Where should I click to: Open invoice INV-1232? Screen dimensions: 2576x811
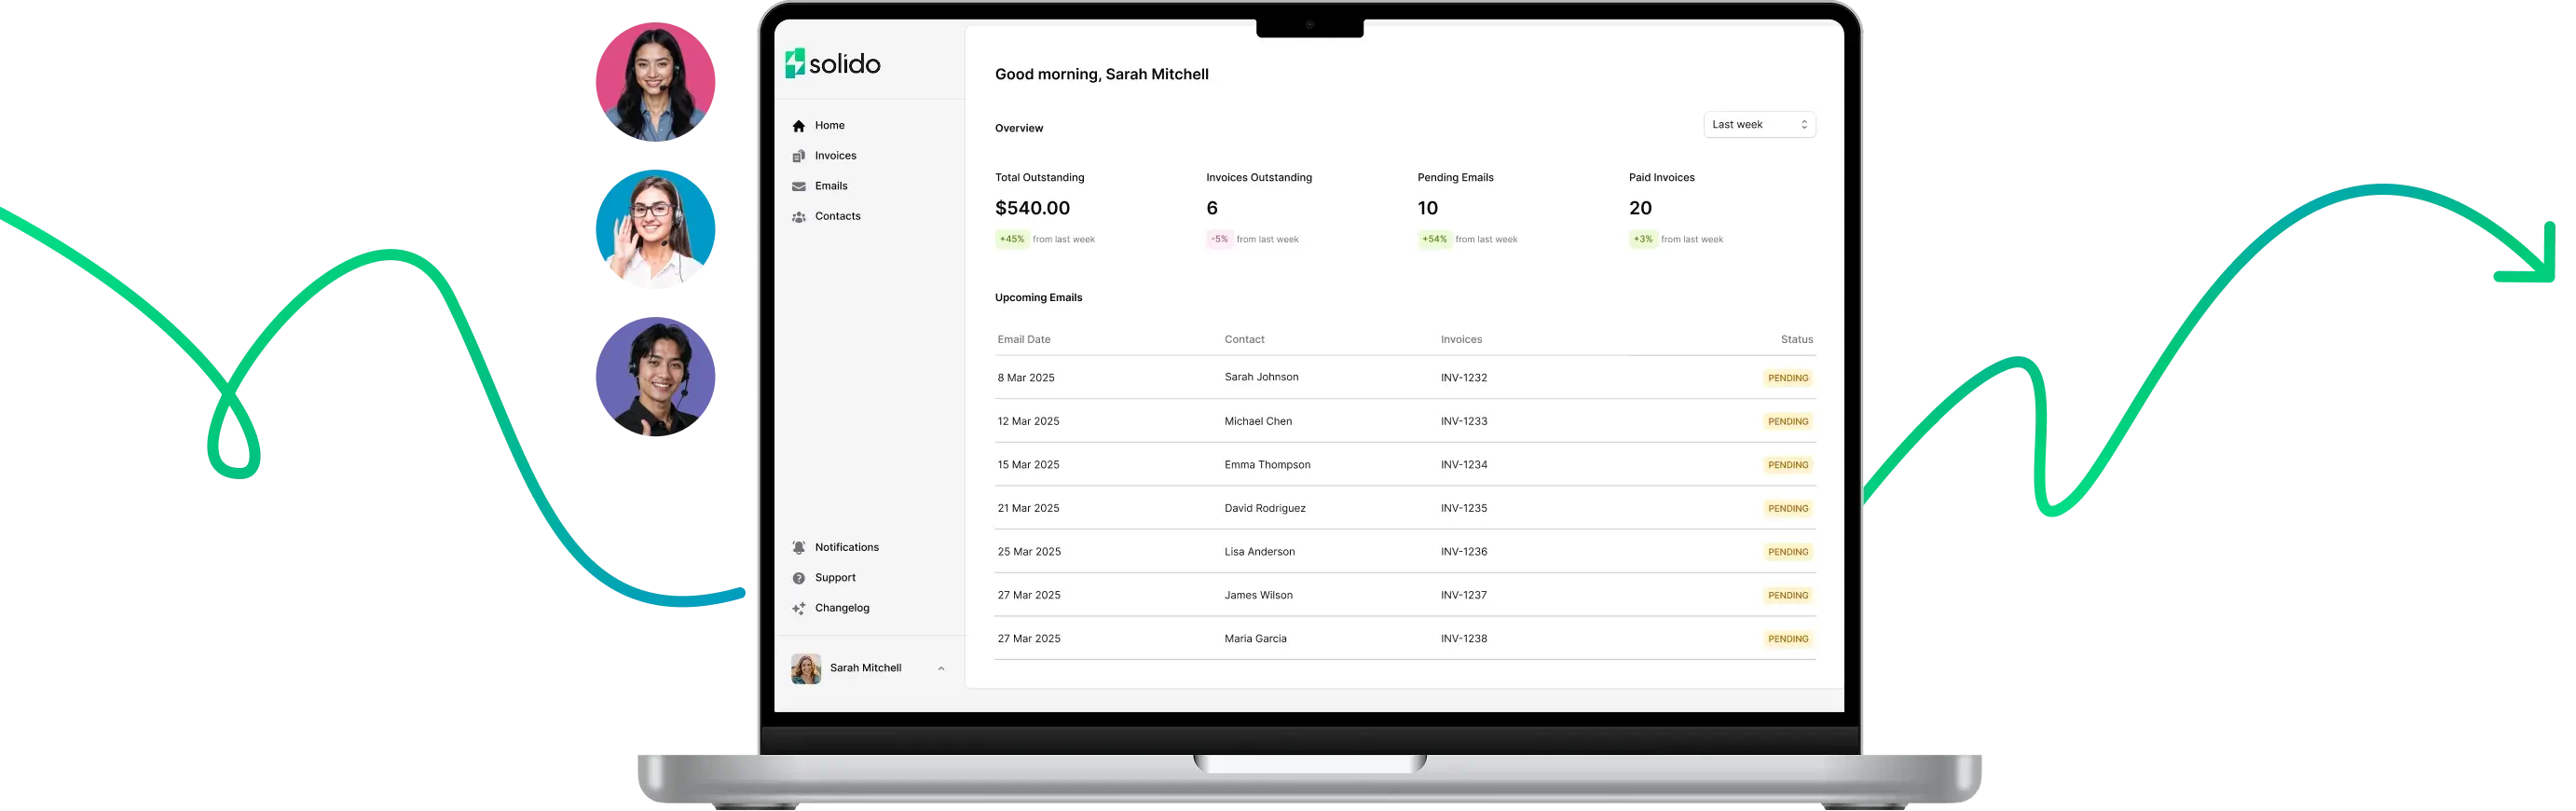coord(1463,378)
